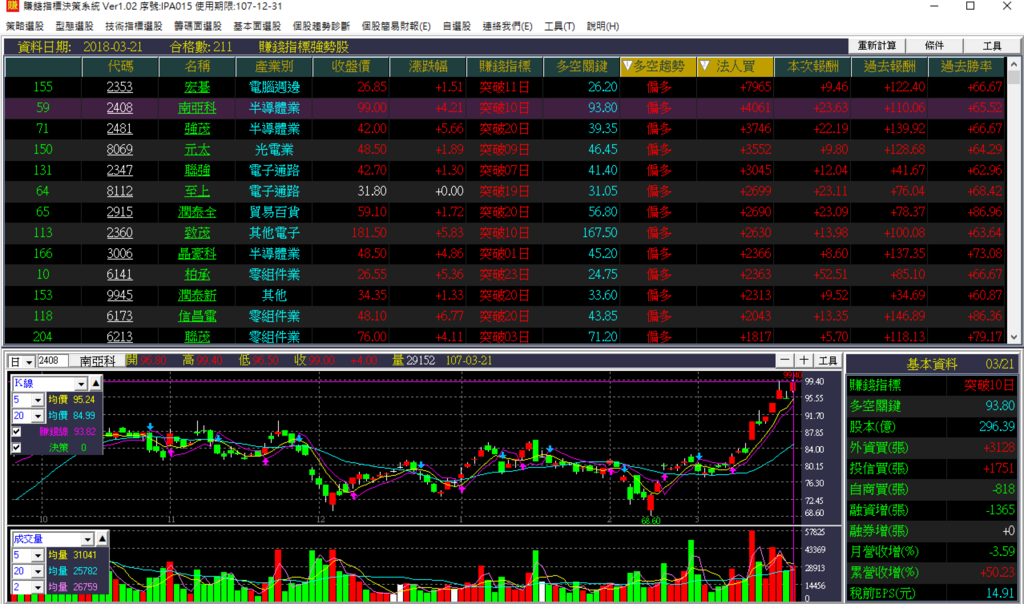Open the 工具(T) menu

pyautogui.click(x=560, y=26)
